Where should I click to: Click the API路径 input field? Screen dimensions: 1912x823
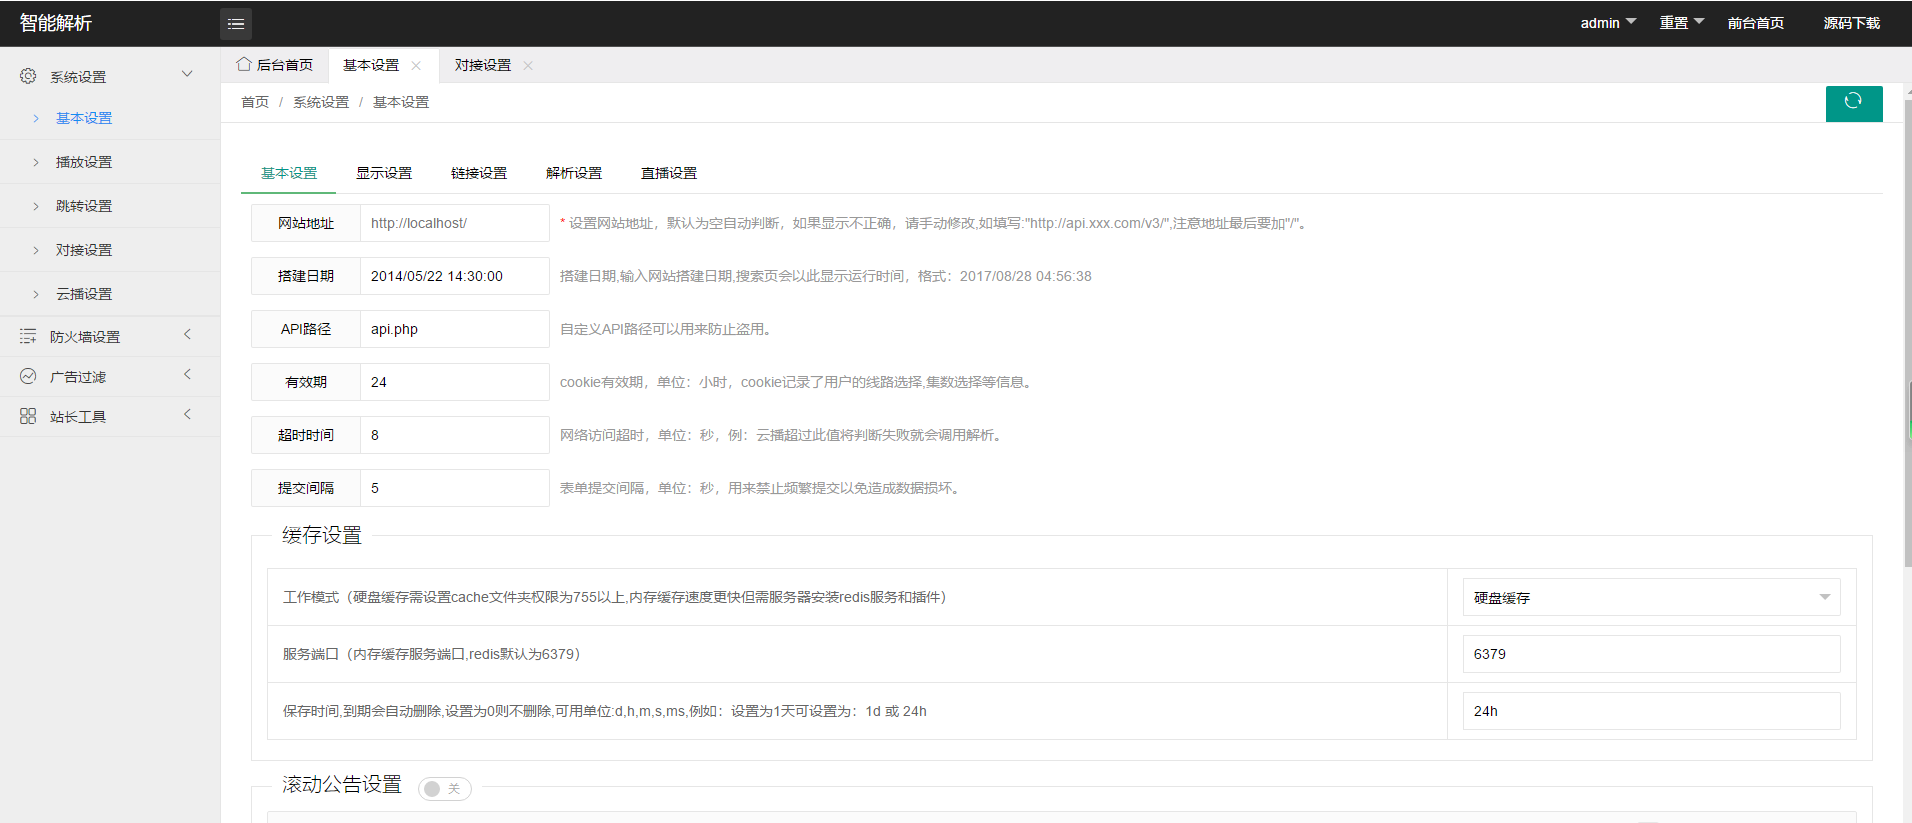click(x=455, y=329)
